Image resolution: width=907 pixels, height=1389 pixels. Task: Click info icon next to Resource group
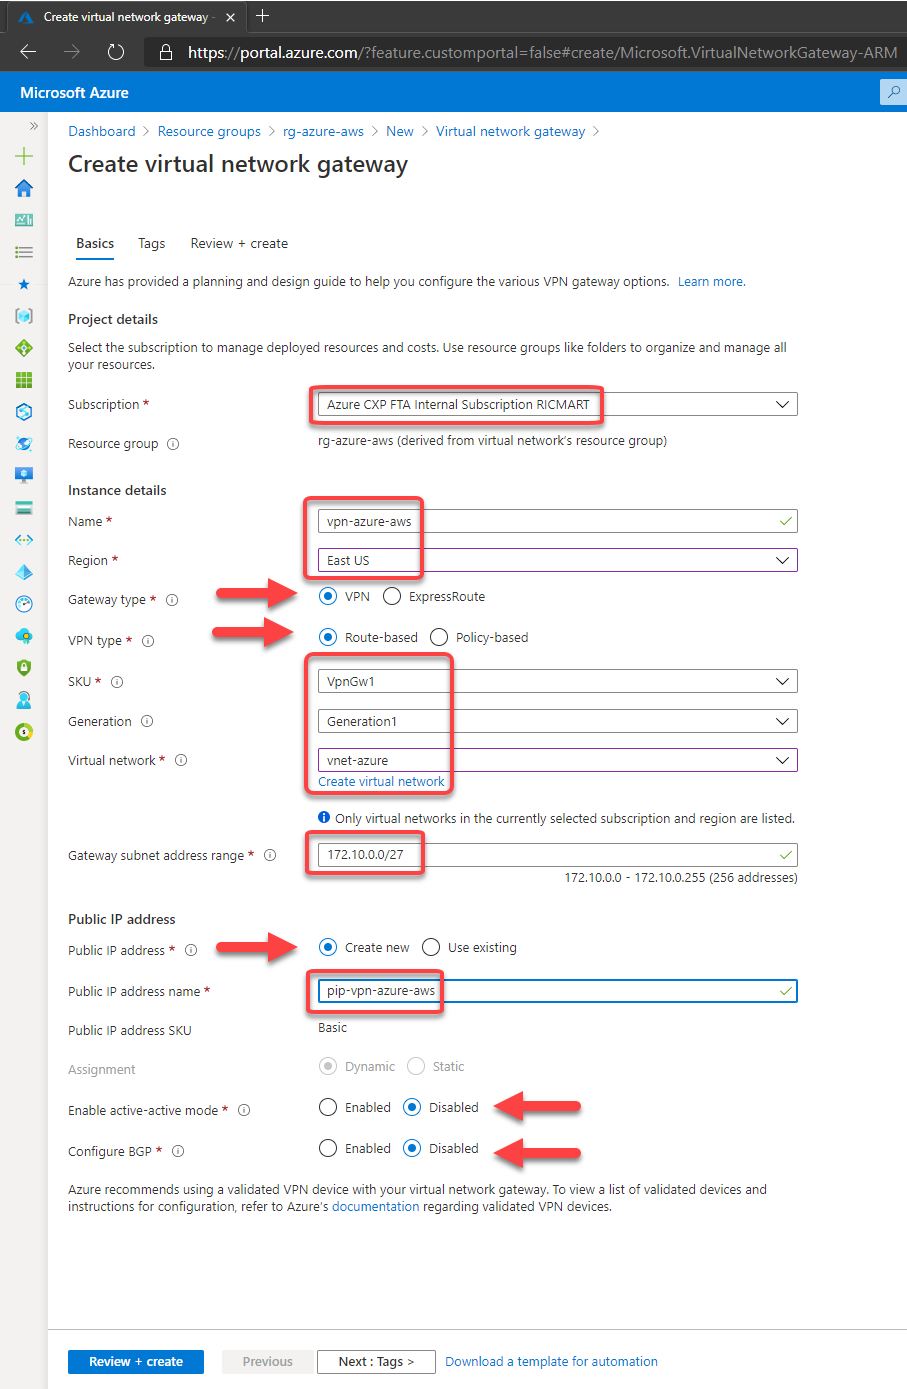coord(173,444)
